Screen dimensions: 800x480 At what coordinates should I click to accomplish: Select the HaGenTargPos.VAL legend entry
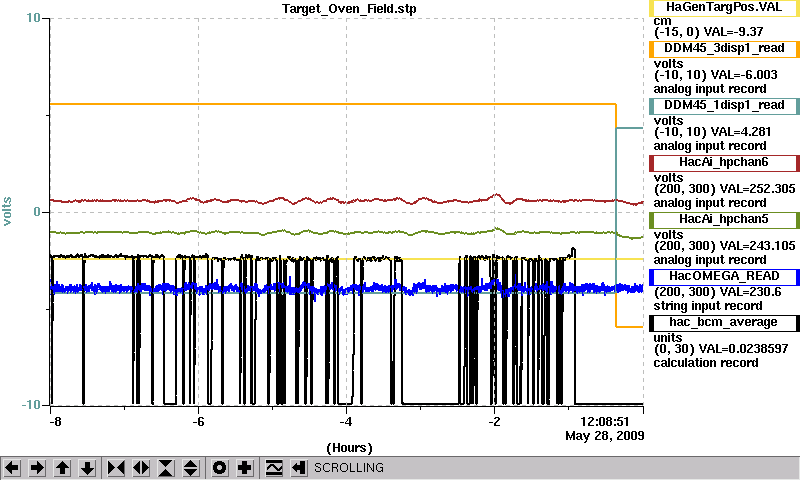(x=724, y=8)
